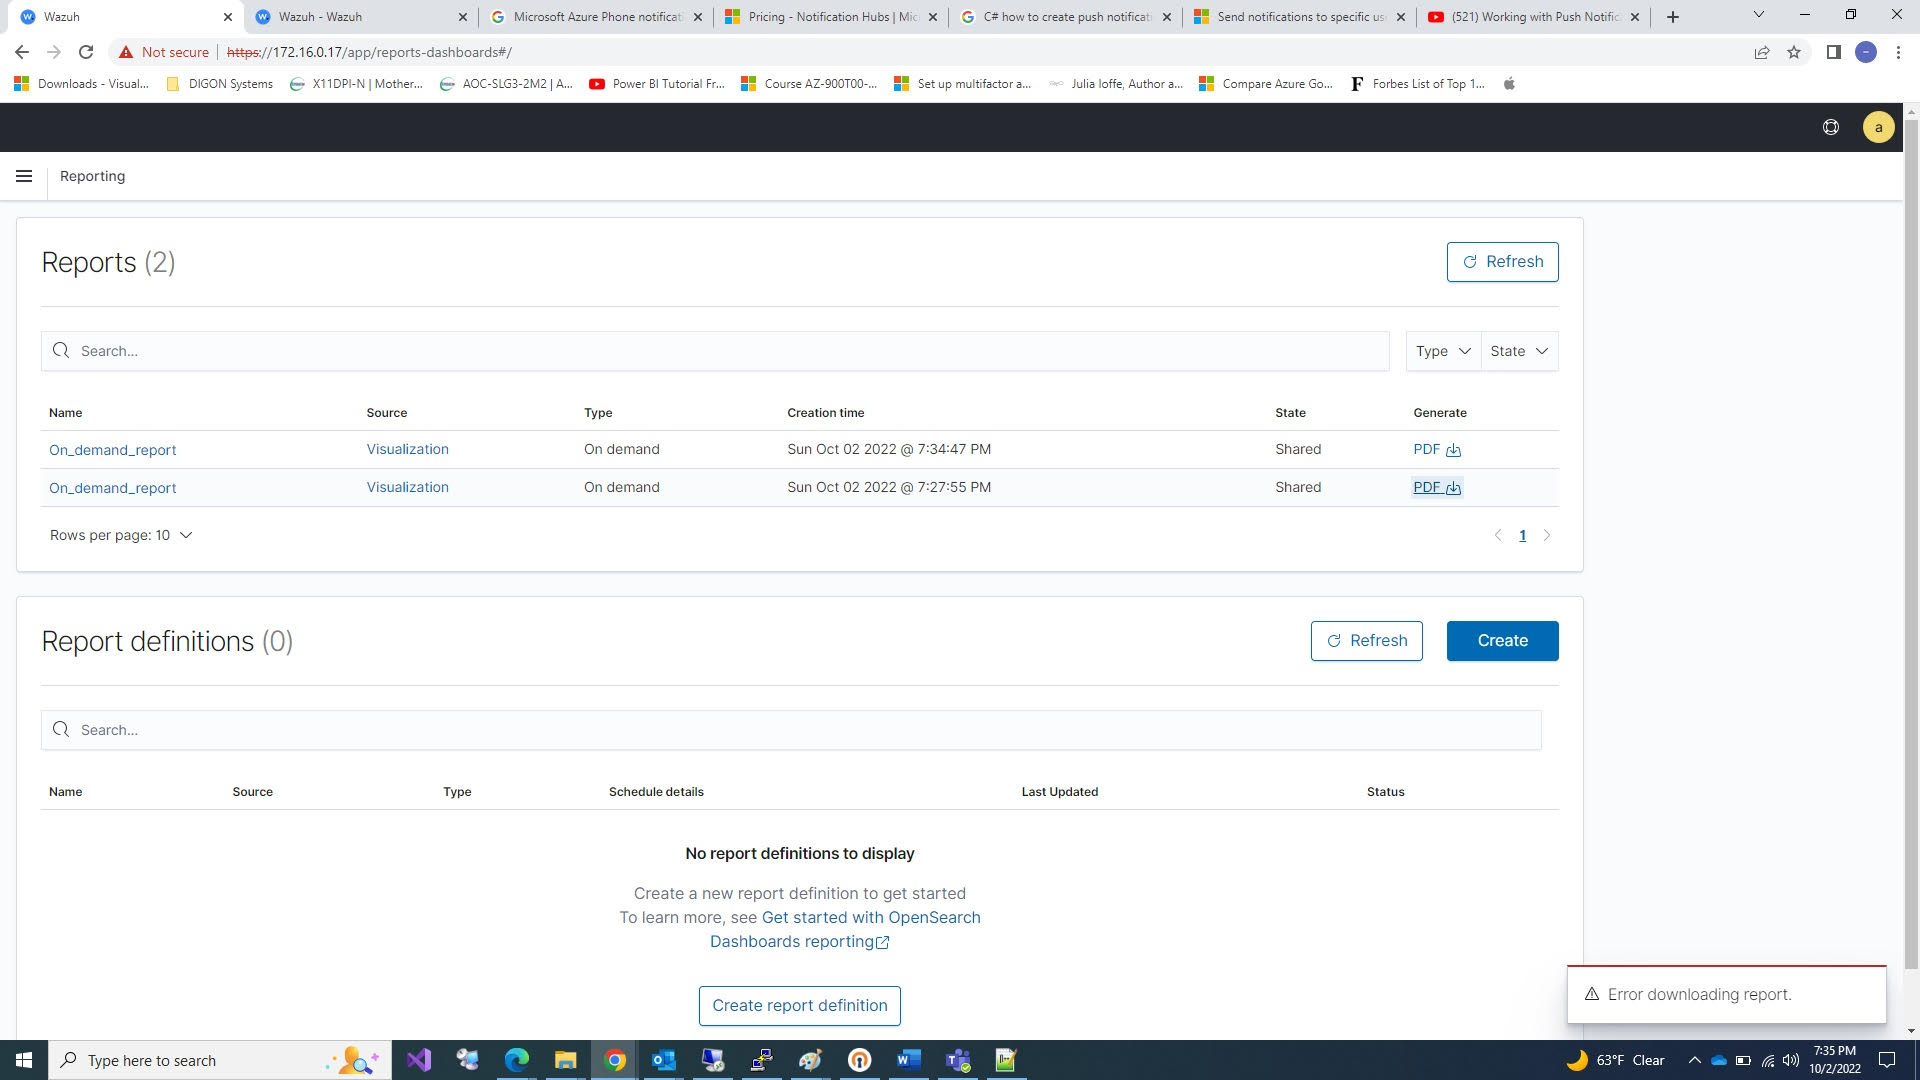1920x1080 pixels.
Task: Bookmark this page using the star icon
Action: tap(1793, 52)
